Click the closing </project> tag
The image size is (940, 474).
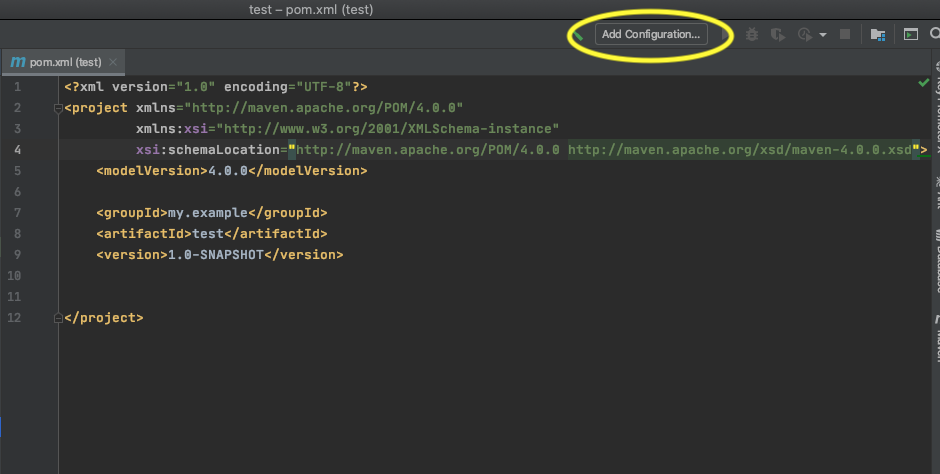(104, 318)
